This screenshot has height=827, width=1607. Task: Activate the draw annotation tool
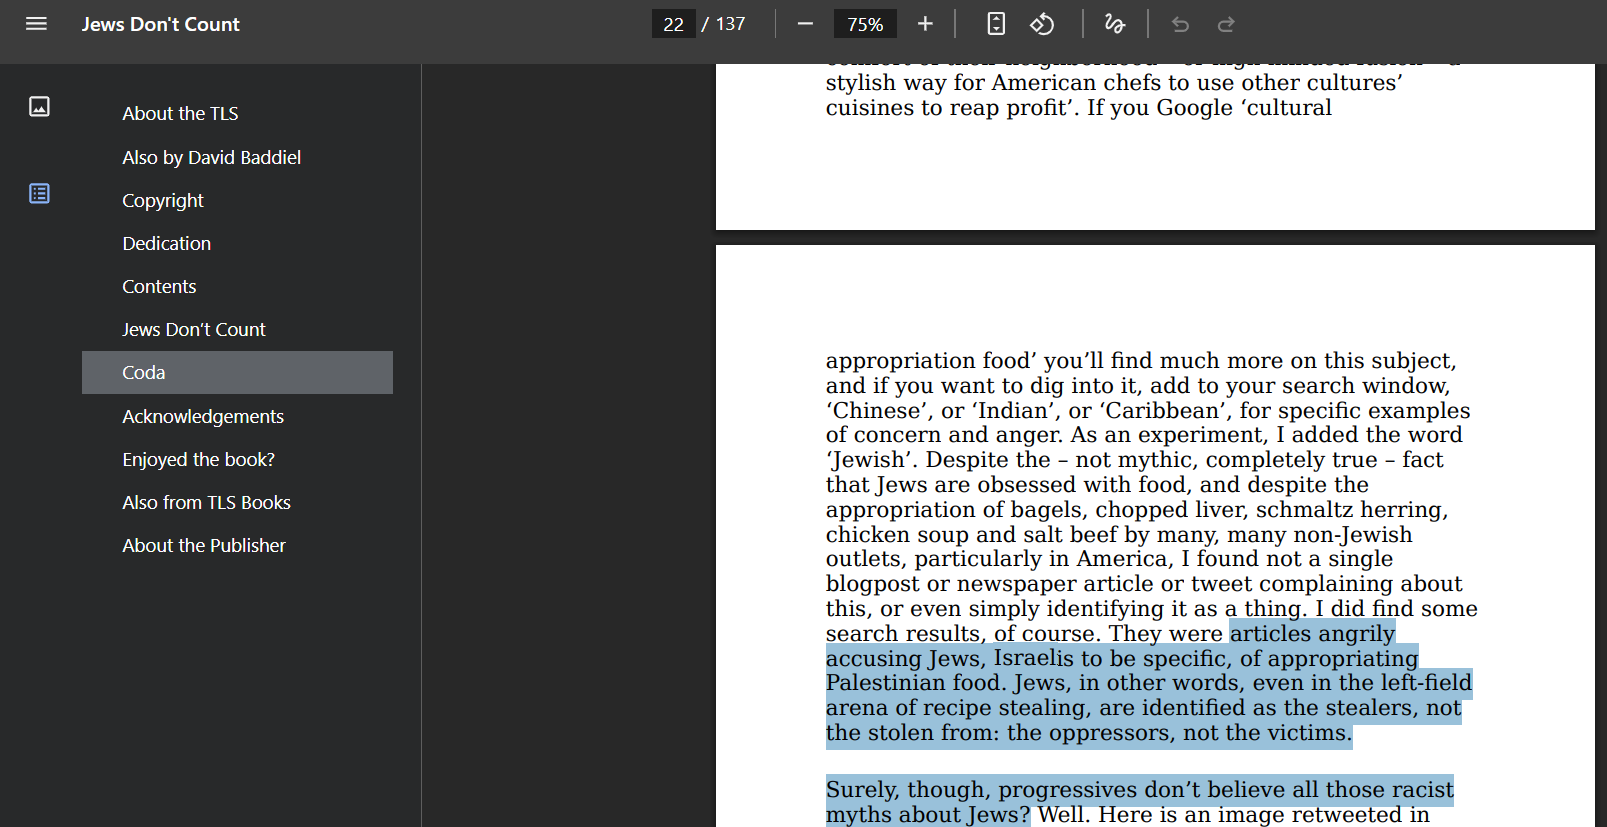click(1115, 24)
